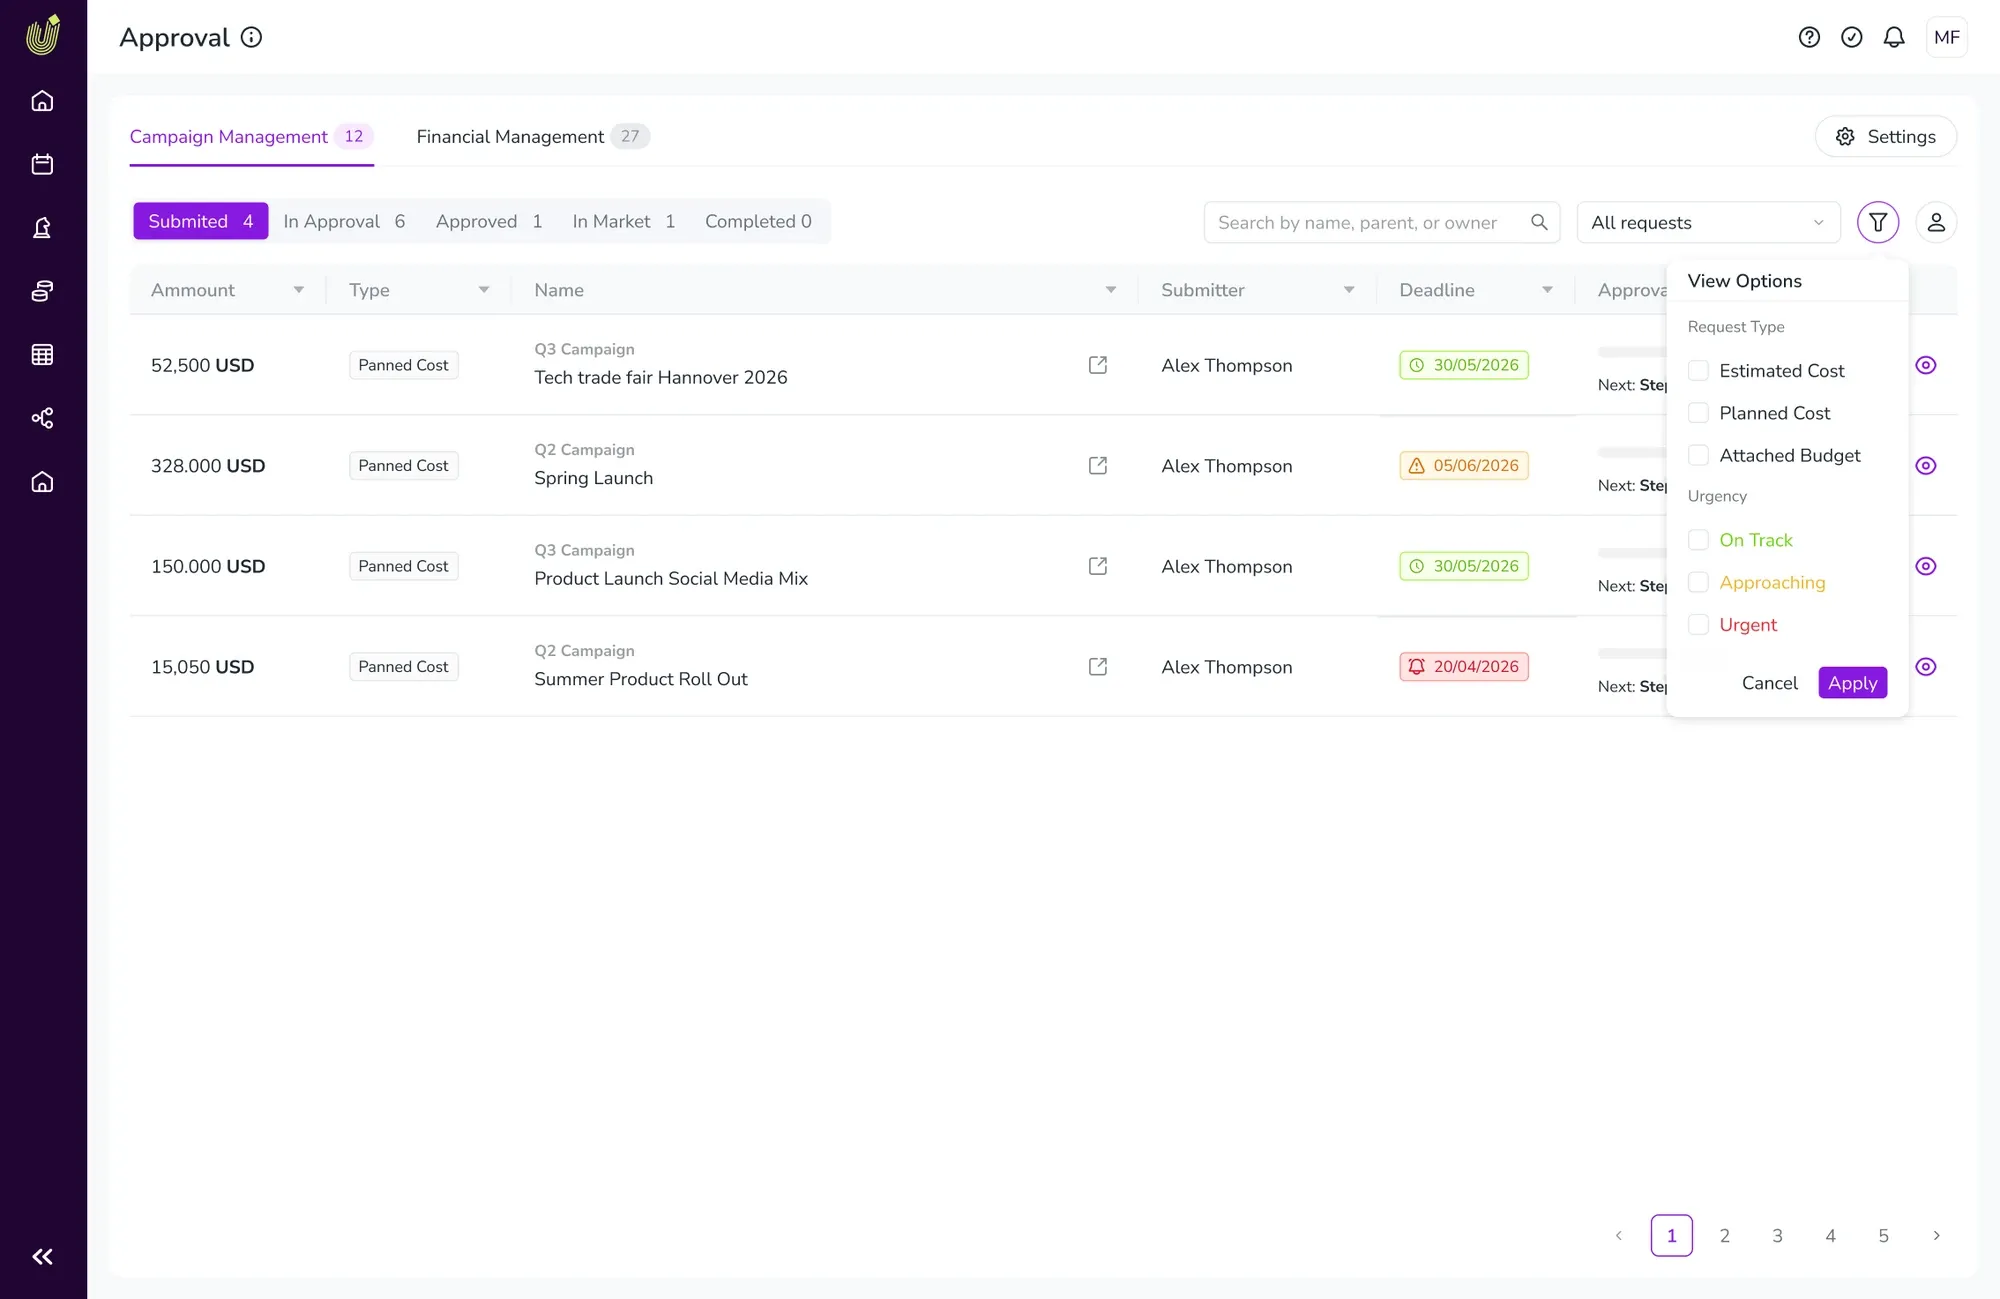Viewport: 2000px width, 1299px height.
Task: Click eye icon on Spring Launch row
Action: [1926, 466]
